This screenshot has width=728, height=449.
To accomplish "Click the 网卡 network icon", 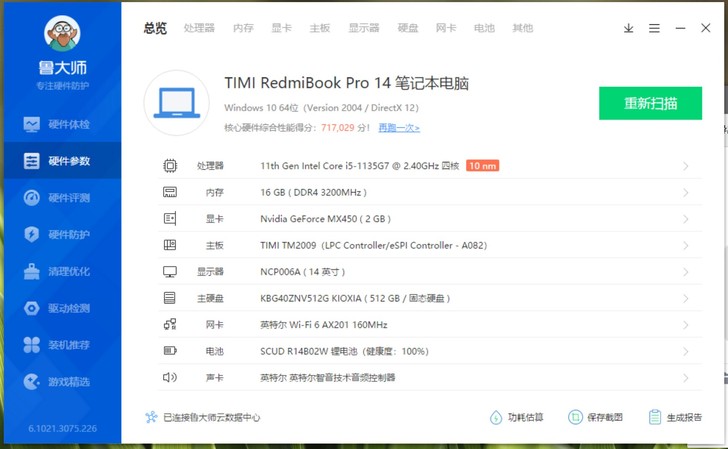I will (170, 324).
